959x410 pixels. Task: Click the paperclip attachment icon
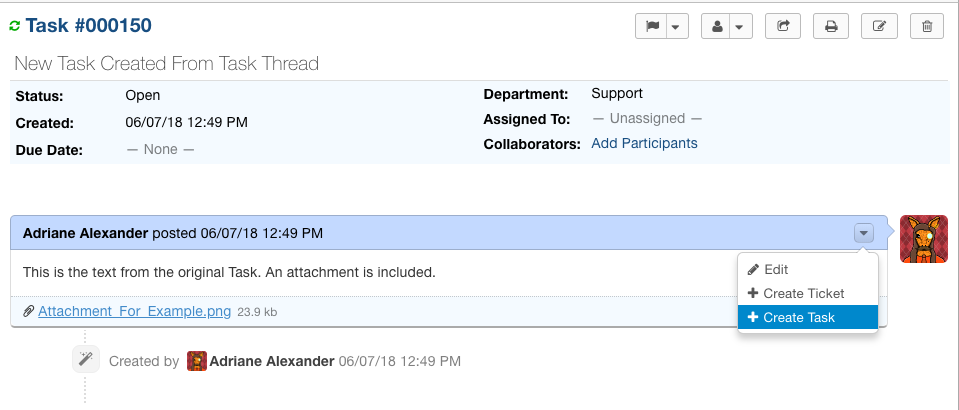pyautogui.click(x=29, y=311)
